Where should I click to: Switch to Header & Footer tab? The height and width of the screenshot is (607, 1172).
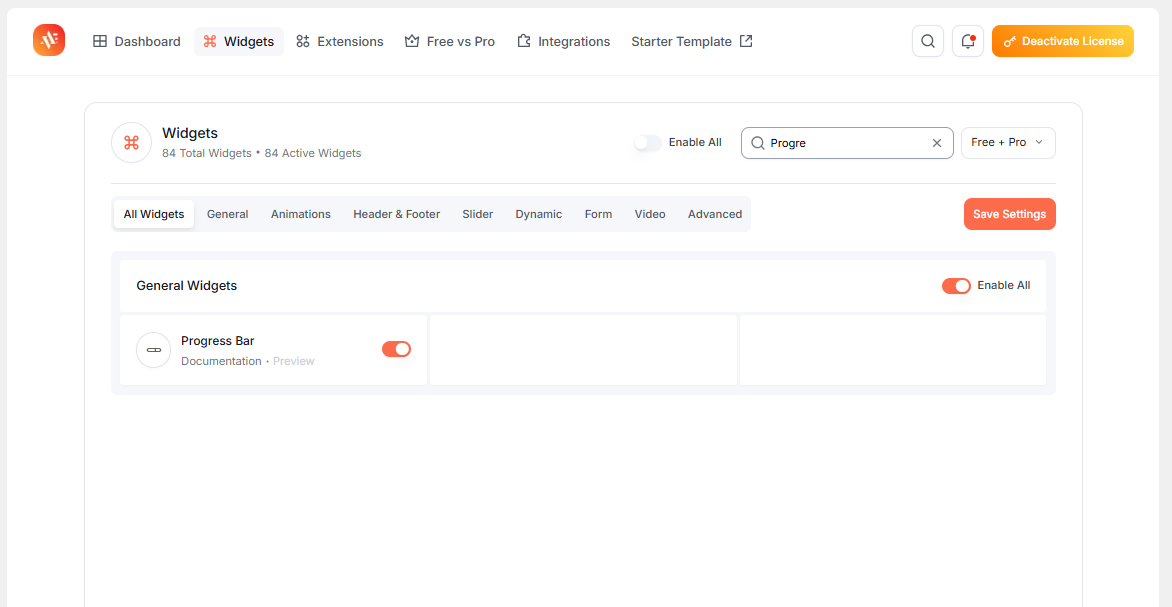[x=397, y=214]
